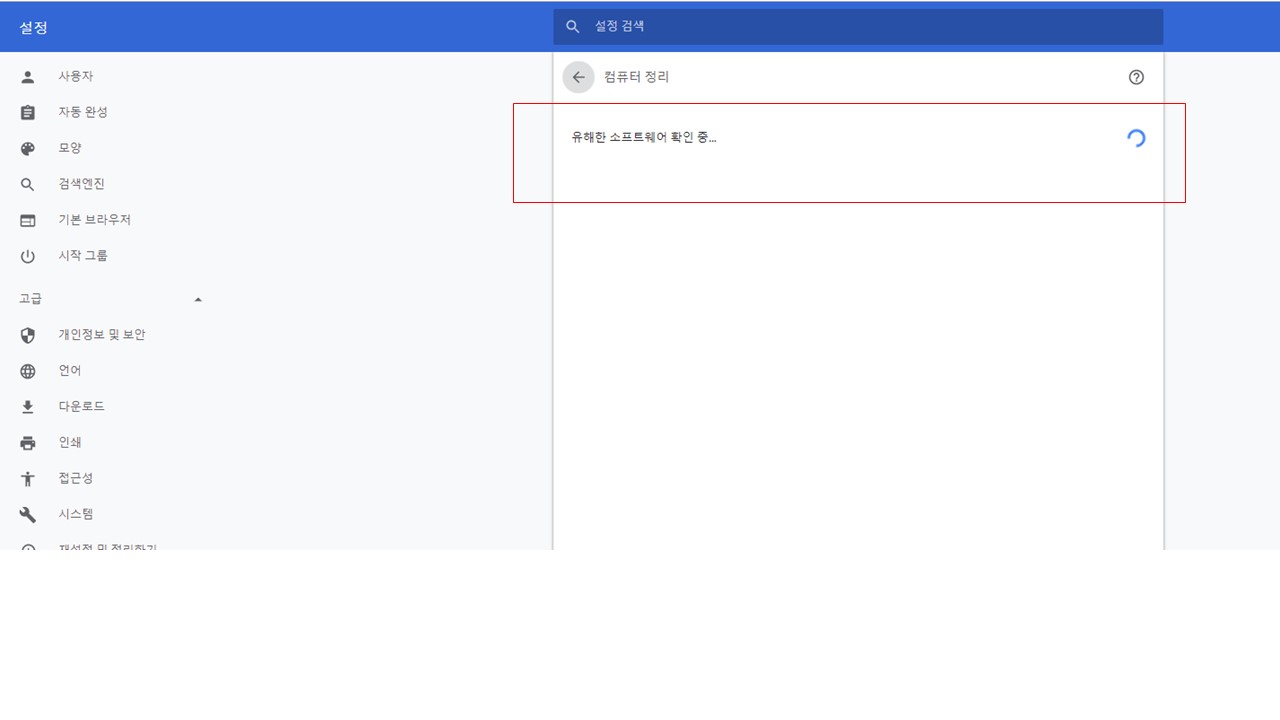The image size is (1280, 720).
Task: Click the browser window icon beside 기본 브라우저
Action: point(28,221)
